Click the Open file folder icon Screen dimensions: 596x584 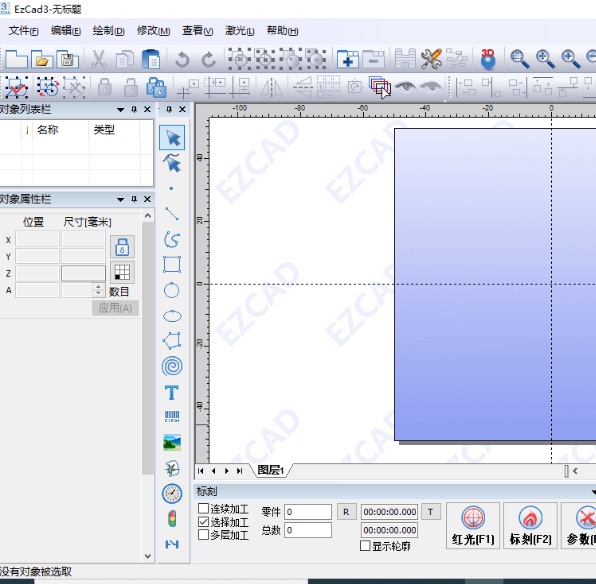pyautogui.click(x=42, y=59)
